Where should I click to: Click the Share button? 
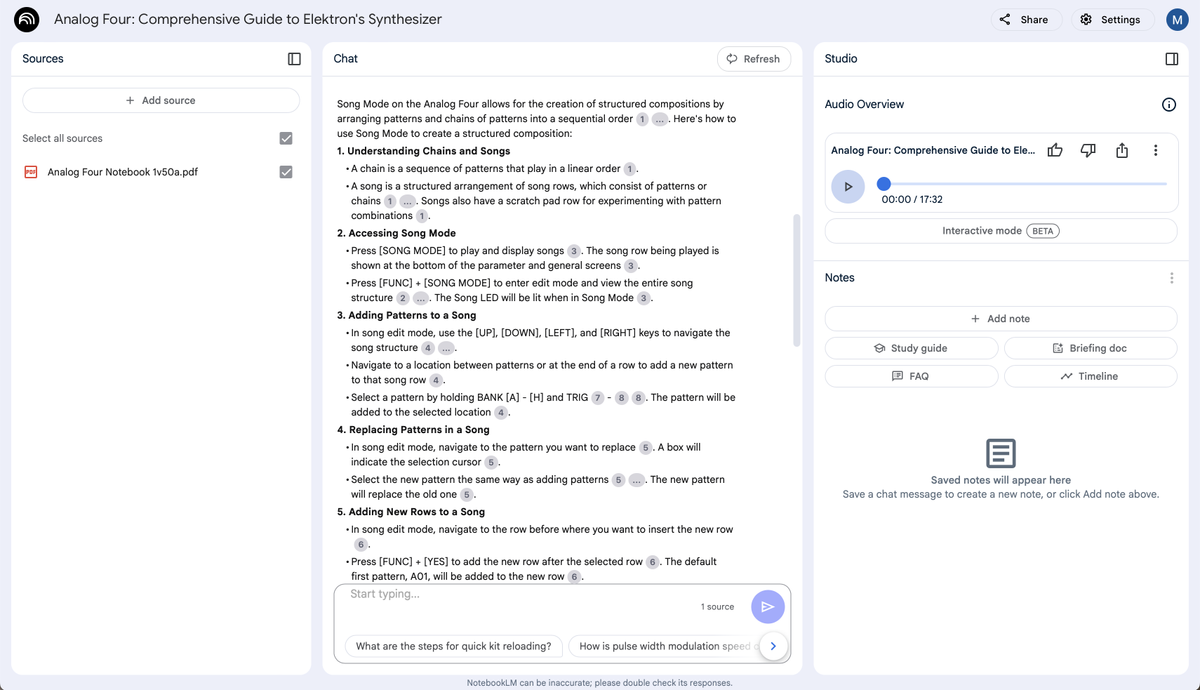(1024, 19)
